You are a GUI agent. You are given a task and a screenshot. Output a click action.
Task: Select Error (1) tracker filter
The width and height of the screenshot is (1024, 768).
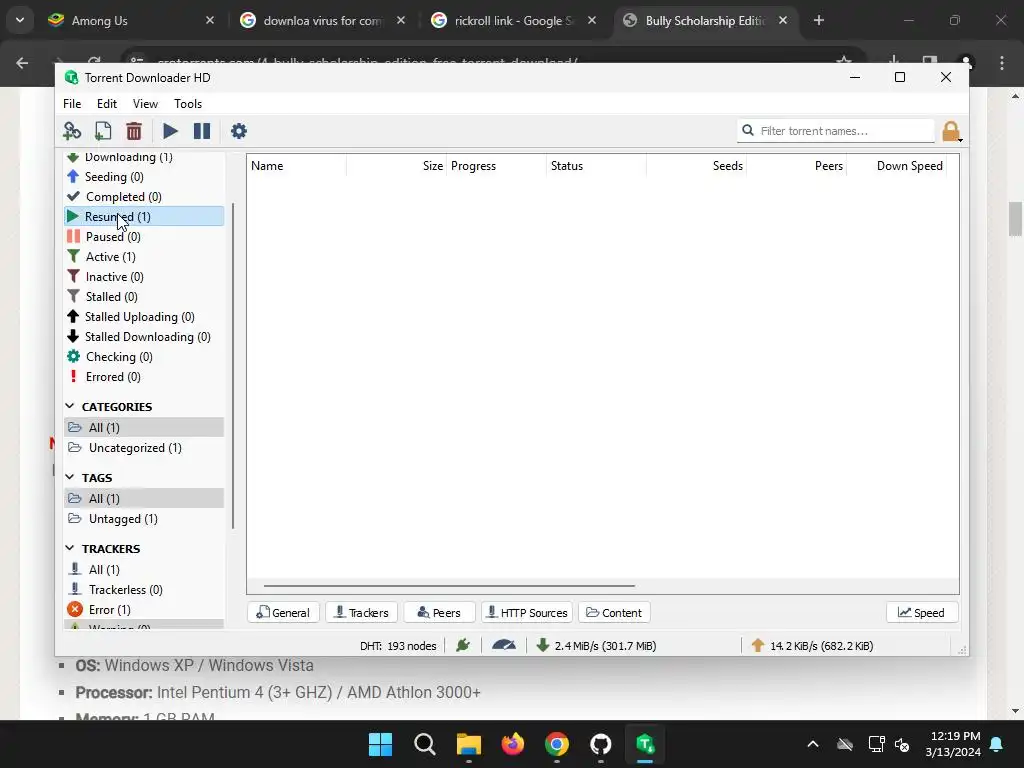[144, 609]
